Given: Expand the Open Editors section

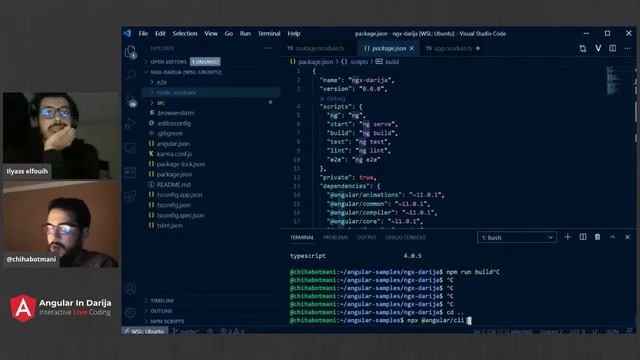Looking at the screenshot, I should [x=211, y=62].
